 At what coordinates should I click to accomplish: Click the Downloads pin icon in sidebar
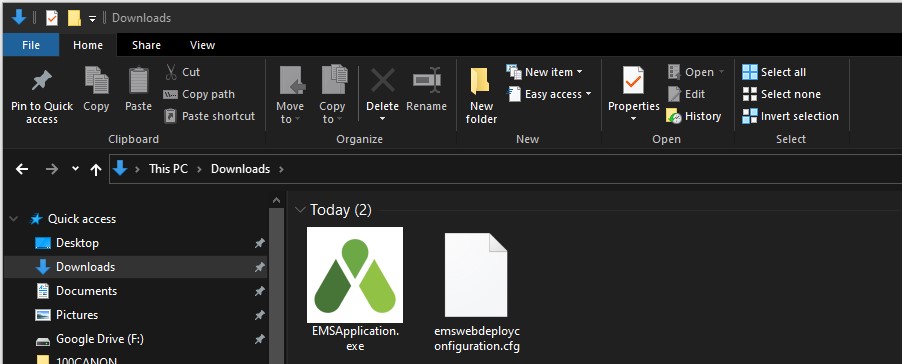(x=259, y=267)
